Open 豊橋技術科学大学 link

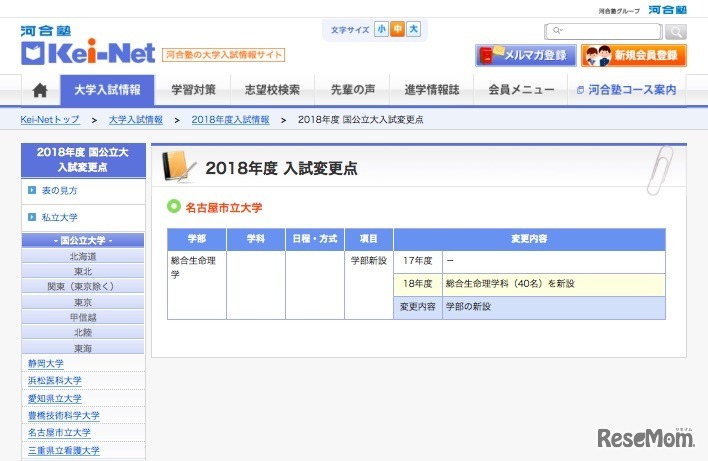click(64, 416)
